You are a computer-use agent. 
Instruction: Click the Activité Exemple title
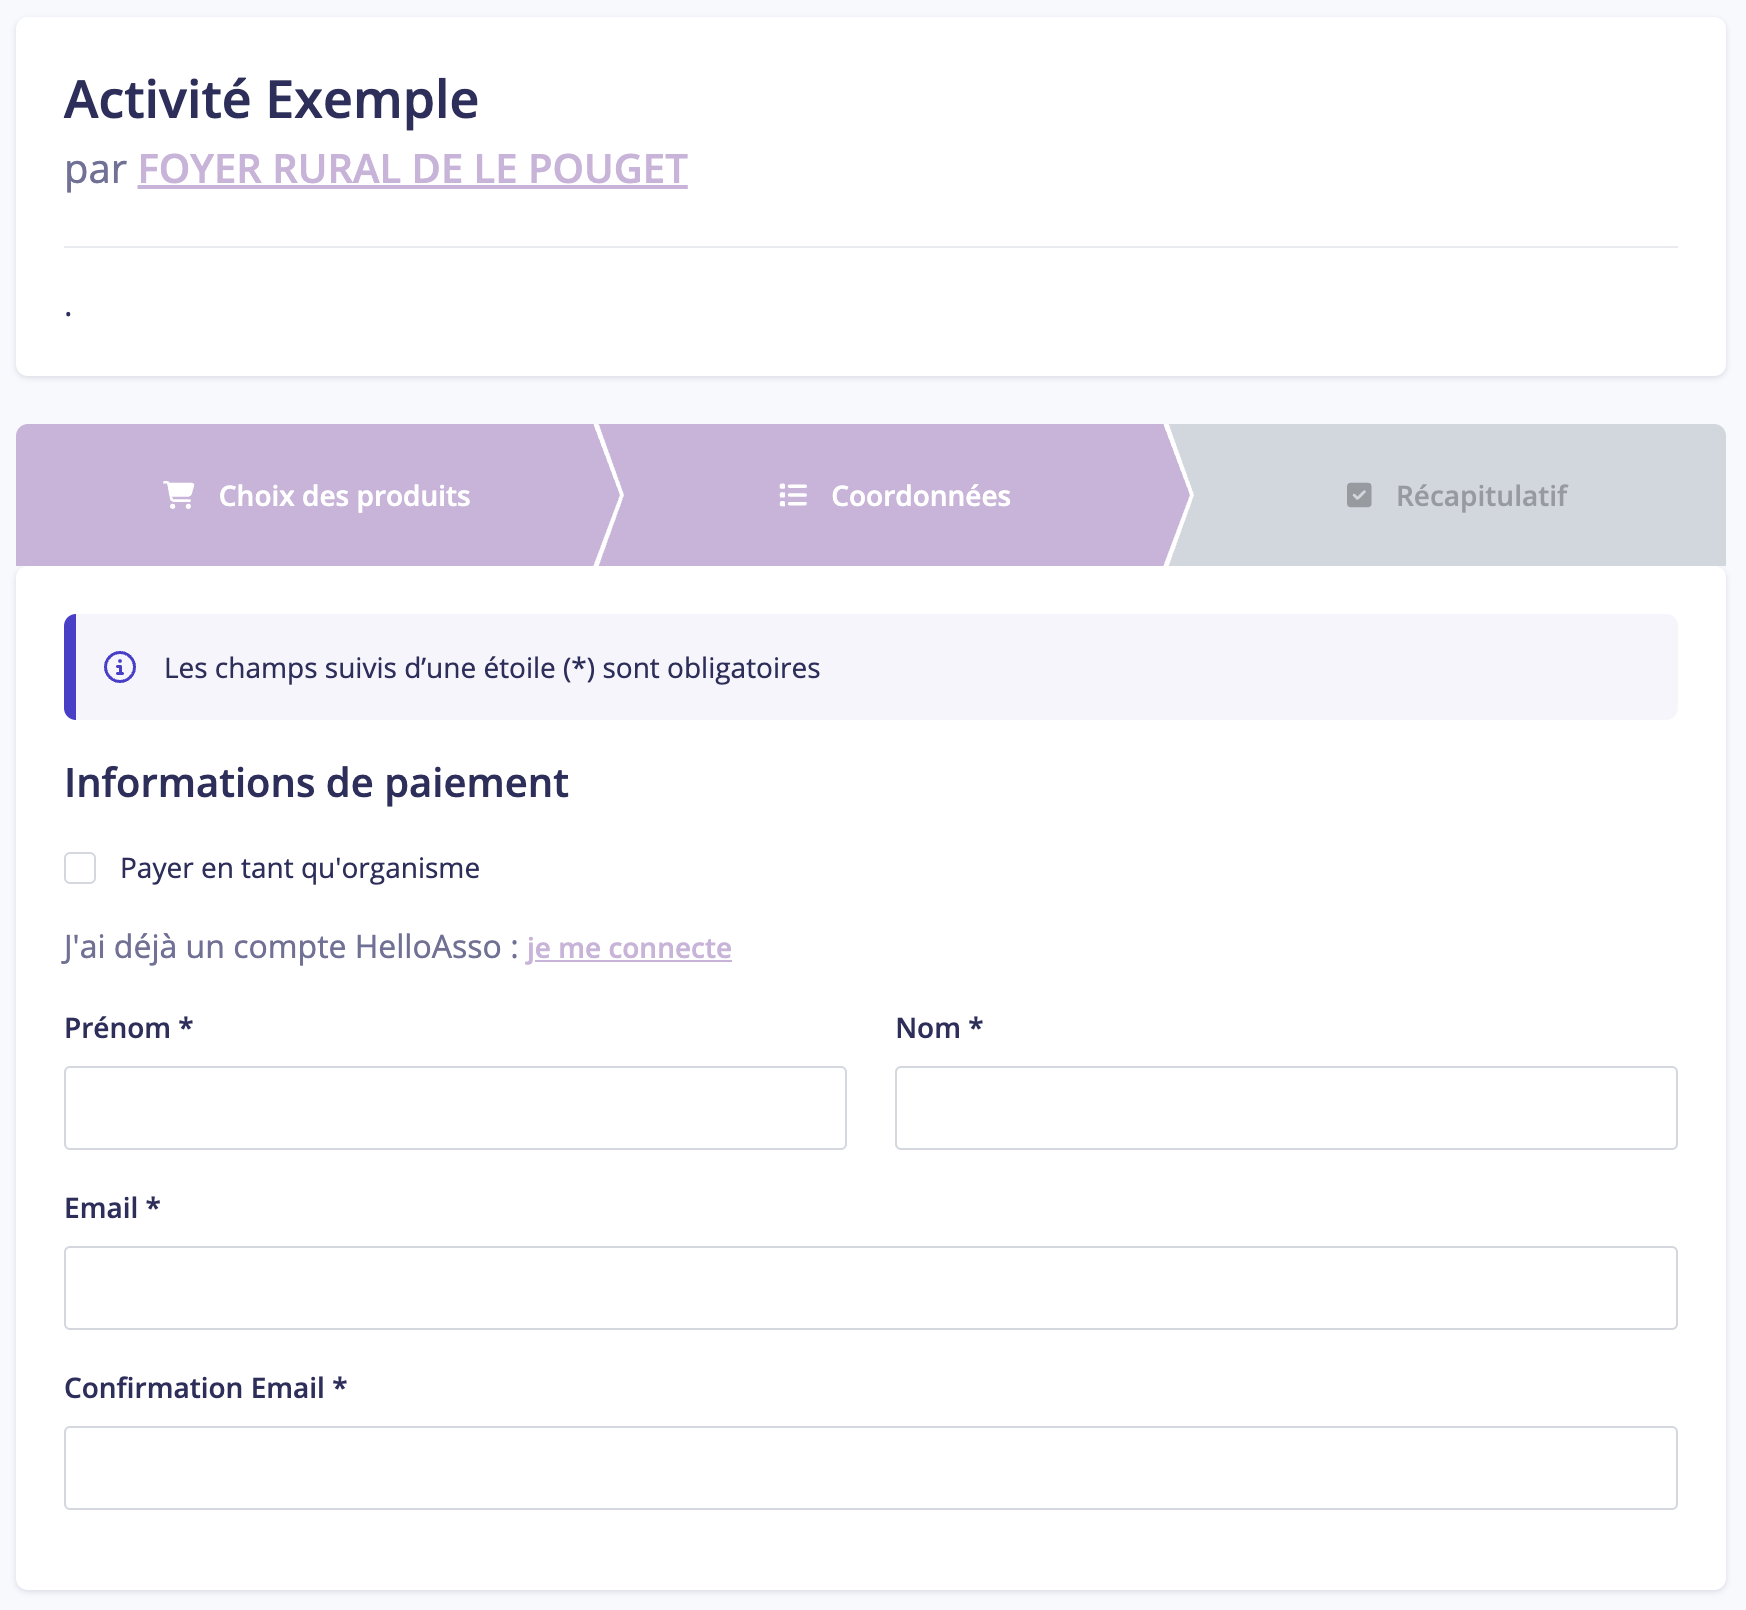point(272,99)
